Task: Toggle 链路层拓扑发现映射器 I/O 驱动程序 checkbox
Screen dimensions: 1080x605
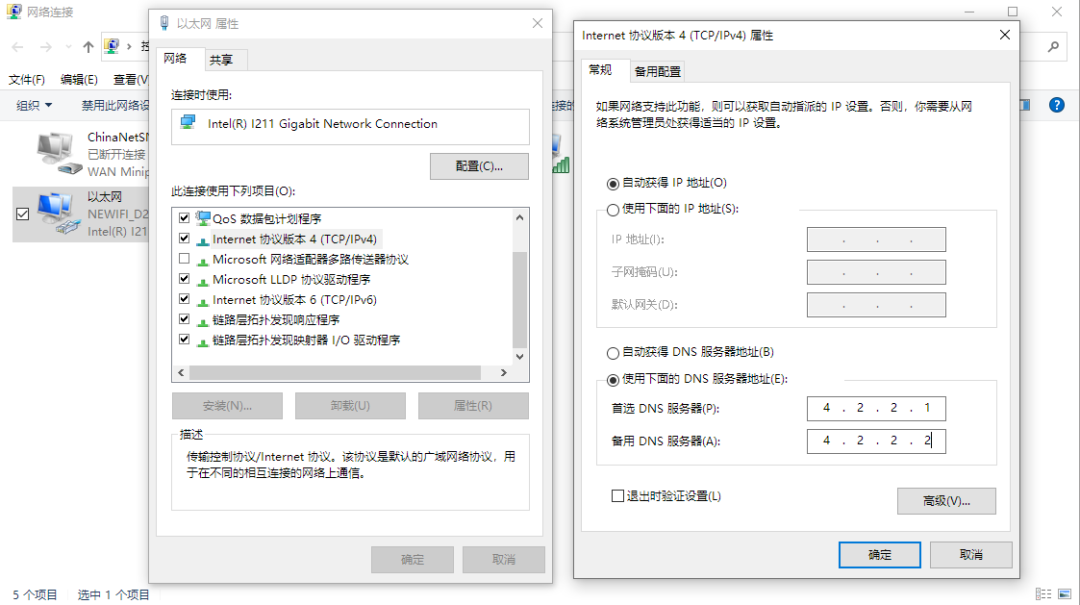Action: pos(184,339)
